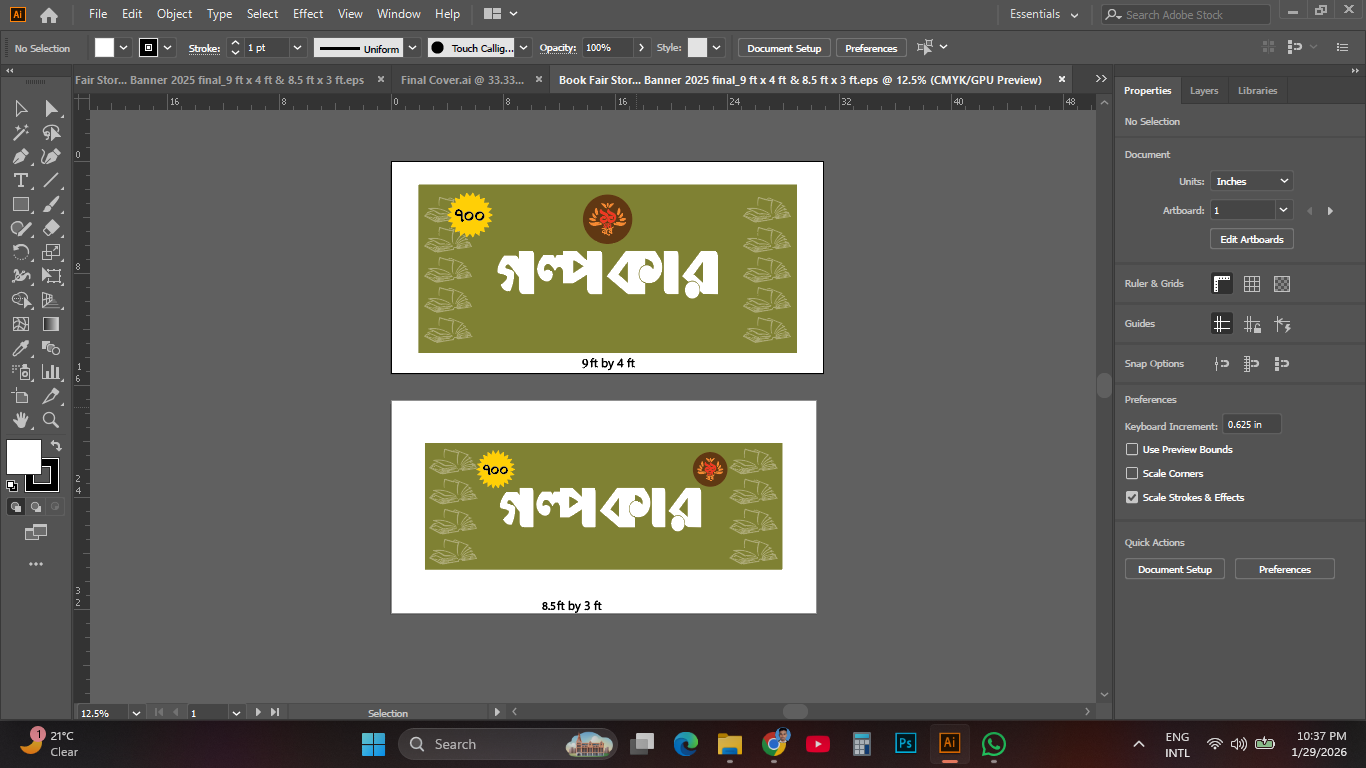Screen dimensions: 1366x768
Task: Select the Selection tool in the toolbar
Action: 20,108
